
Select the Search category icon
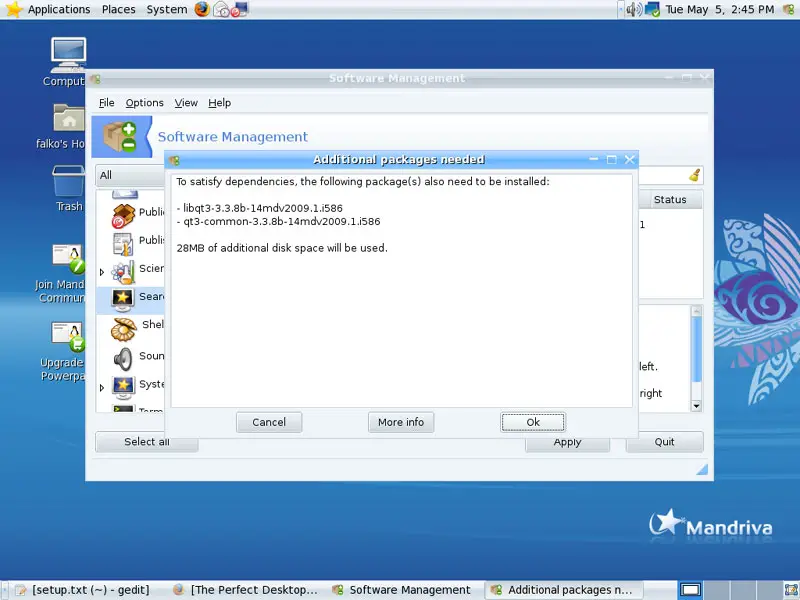(123, 299)
